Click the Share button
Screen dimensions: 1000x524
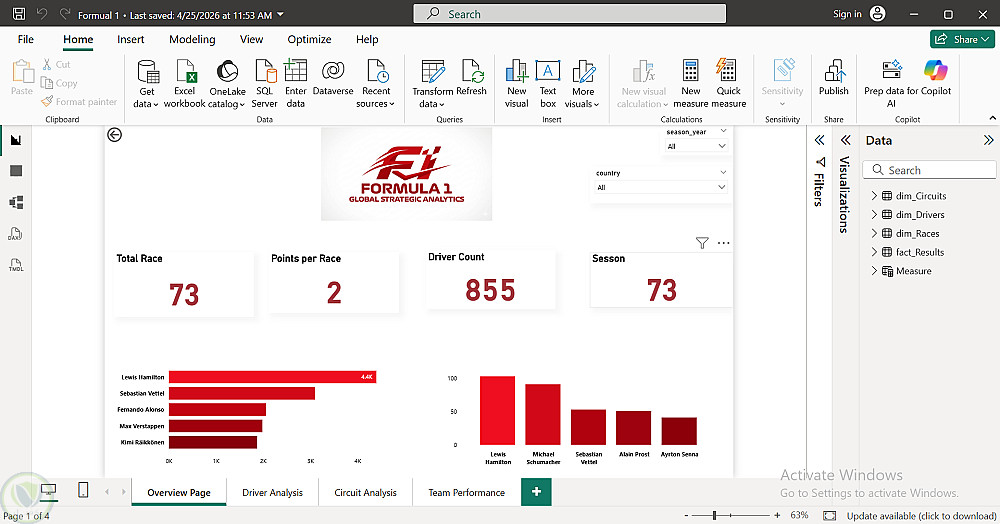(x=962, y=40)
